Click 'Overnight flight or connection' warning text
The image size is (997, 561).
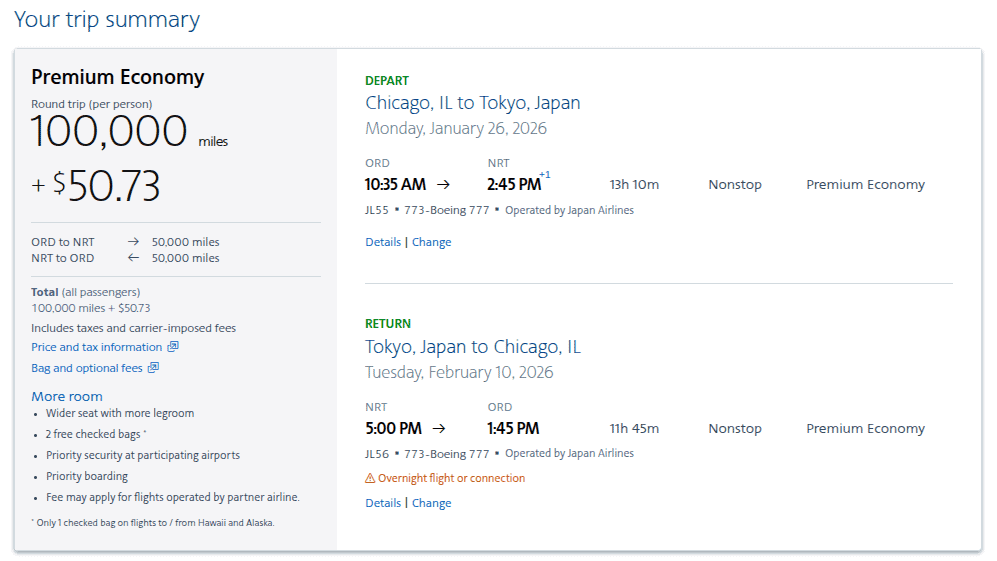click(451, 478)
